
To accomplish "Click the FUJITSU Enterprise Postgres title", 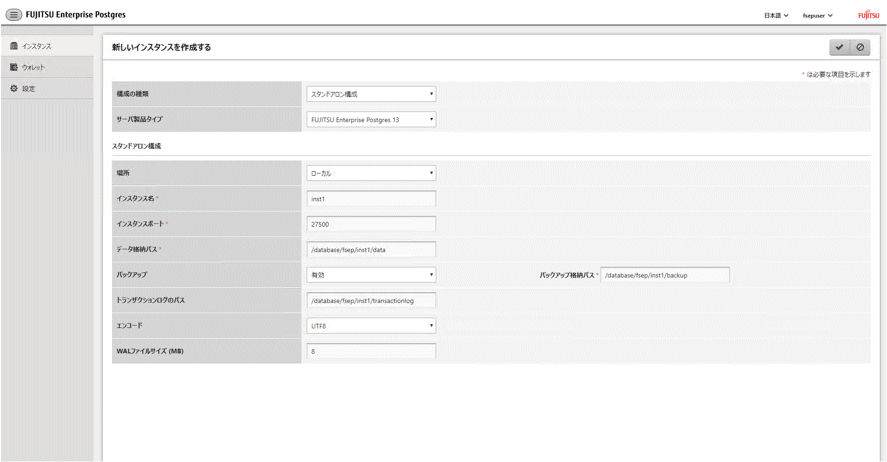I will [x=76, y=15].
